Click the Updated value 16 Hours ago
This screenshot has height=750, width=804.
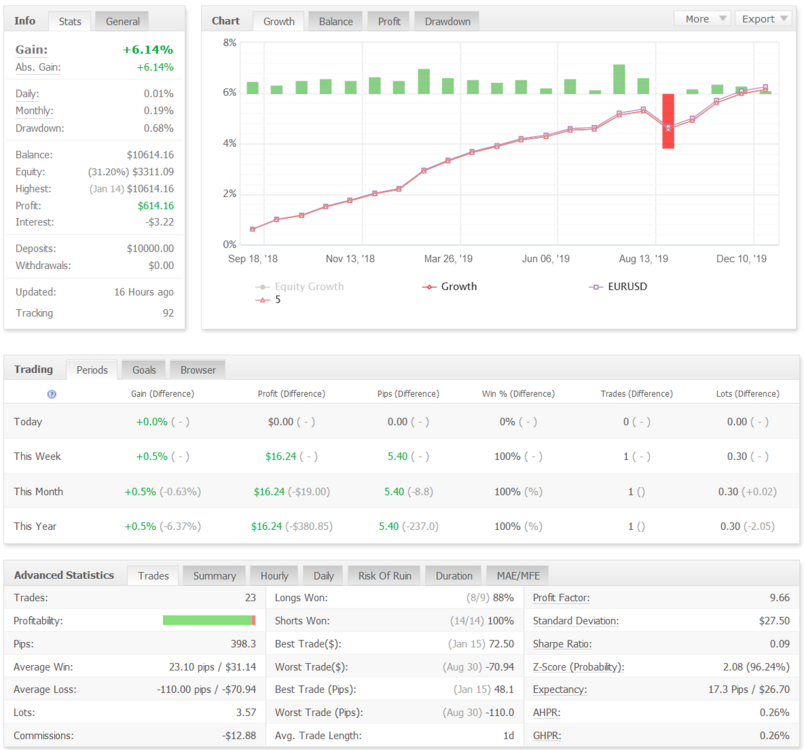point(144,292)
